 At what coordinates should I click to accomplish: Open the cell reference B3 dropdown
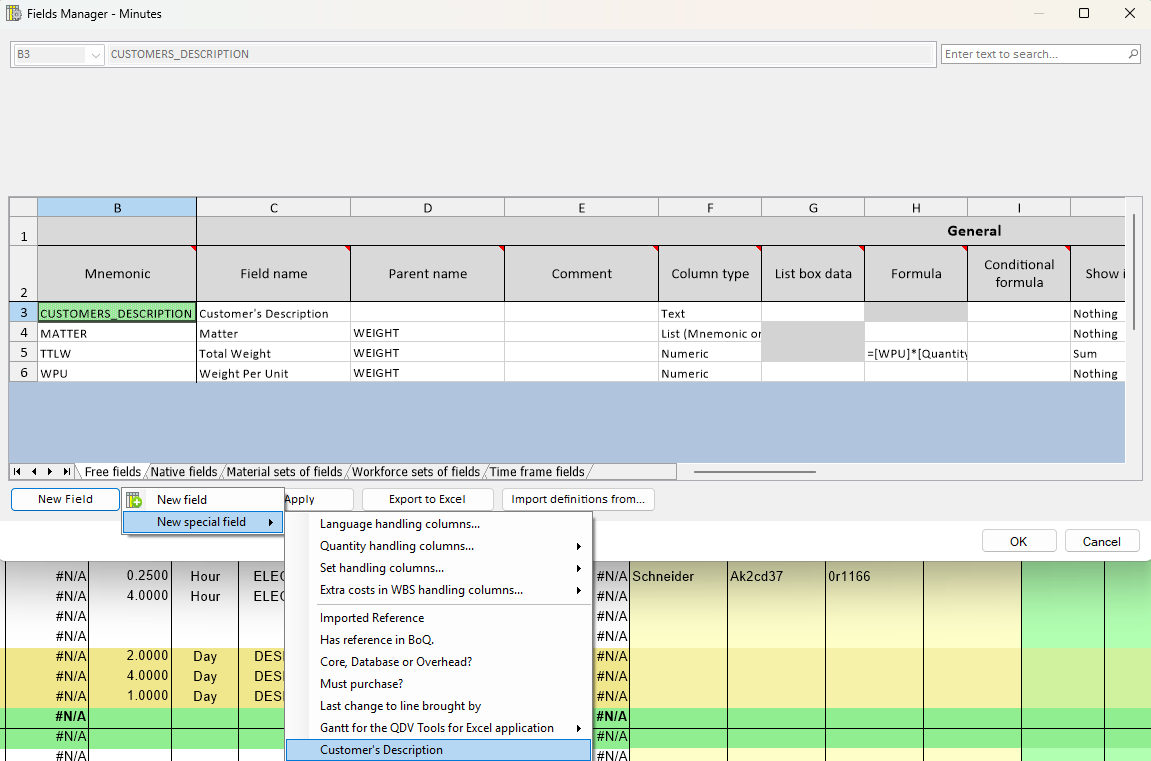click(x=95, y=55)
